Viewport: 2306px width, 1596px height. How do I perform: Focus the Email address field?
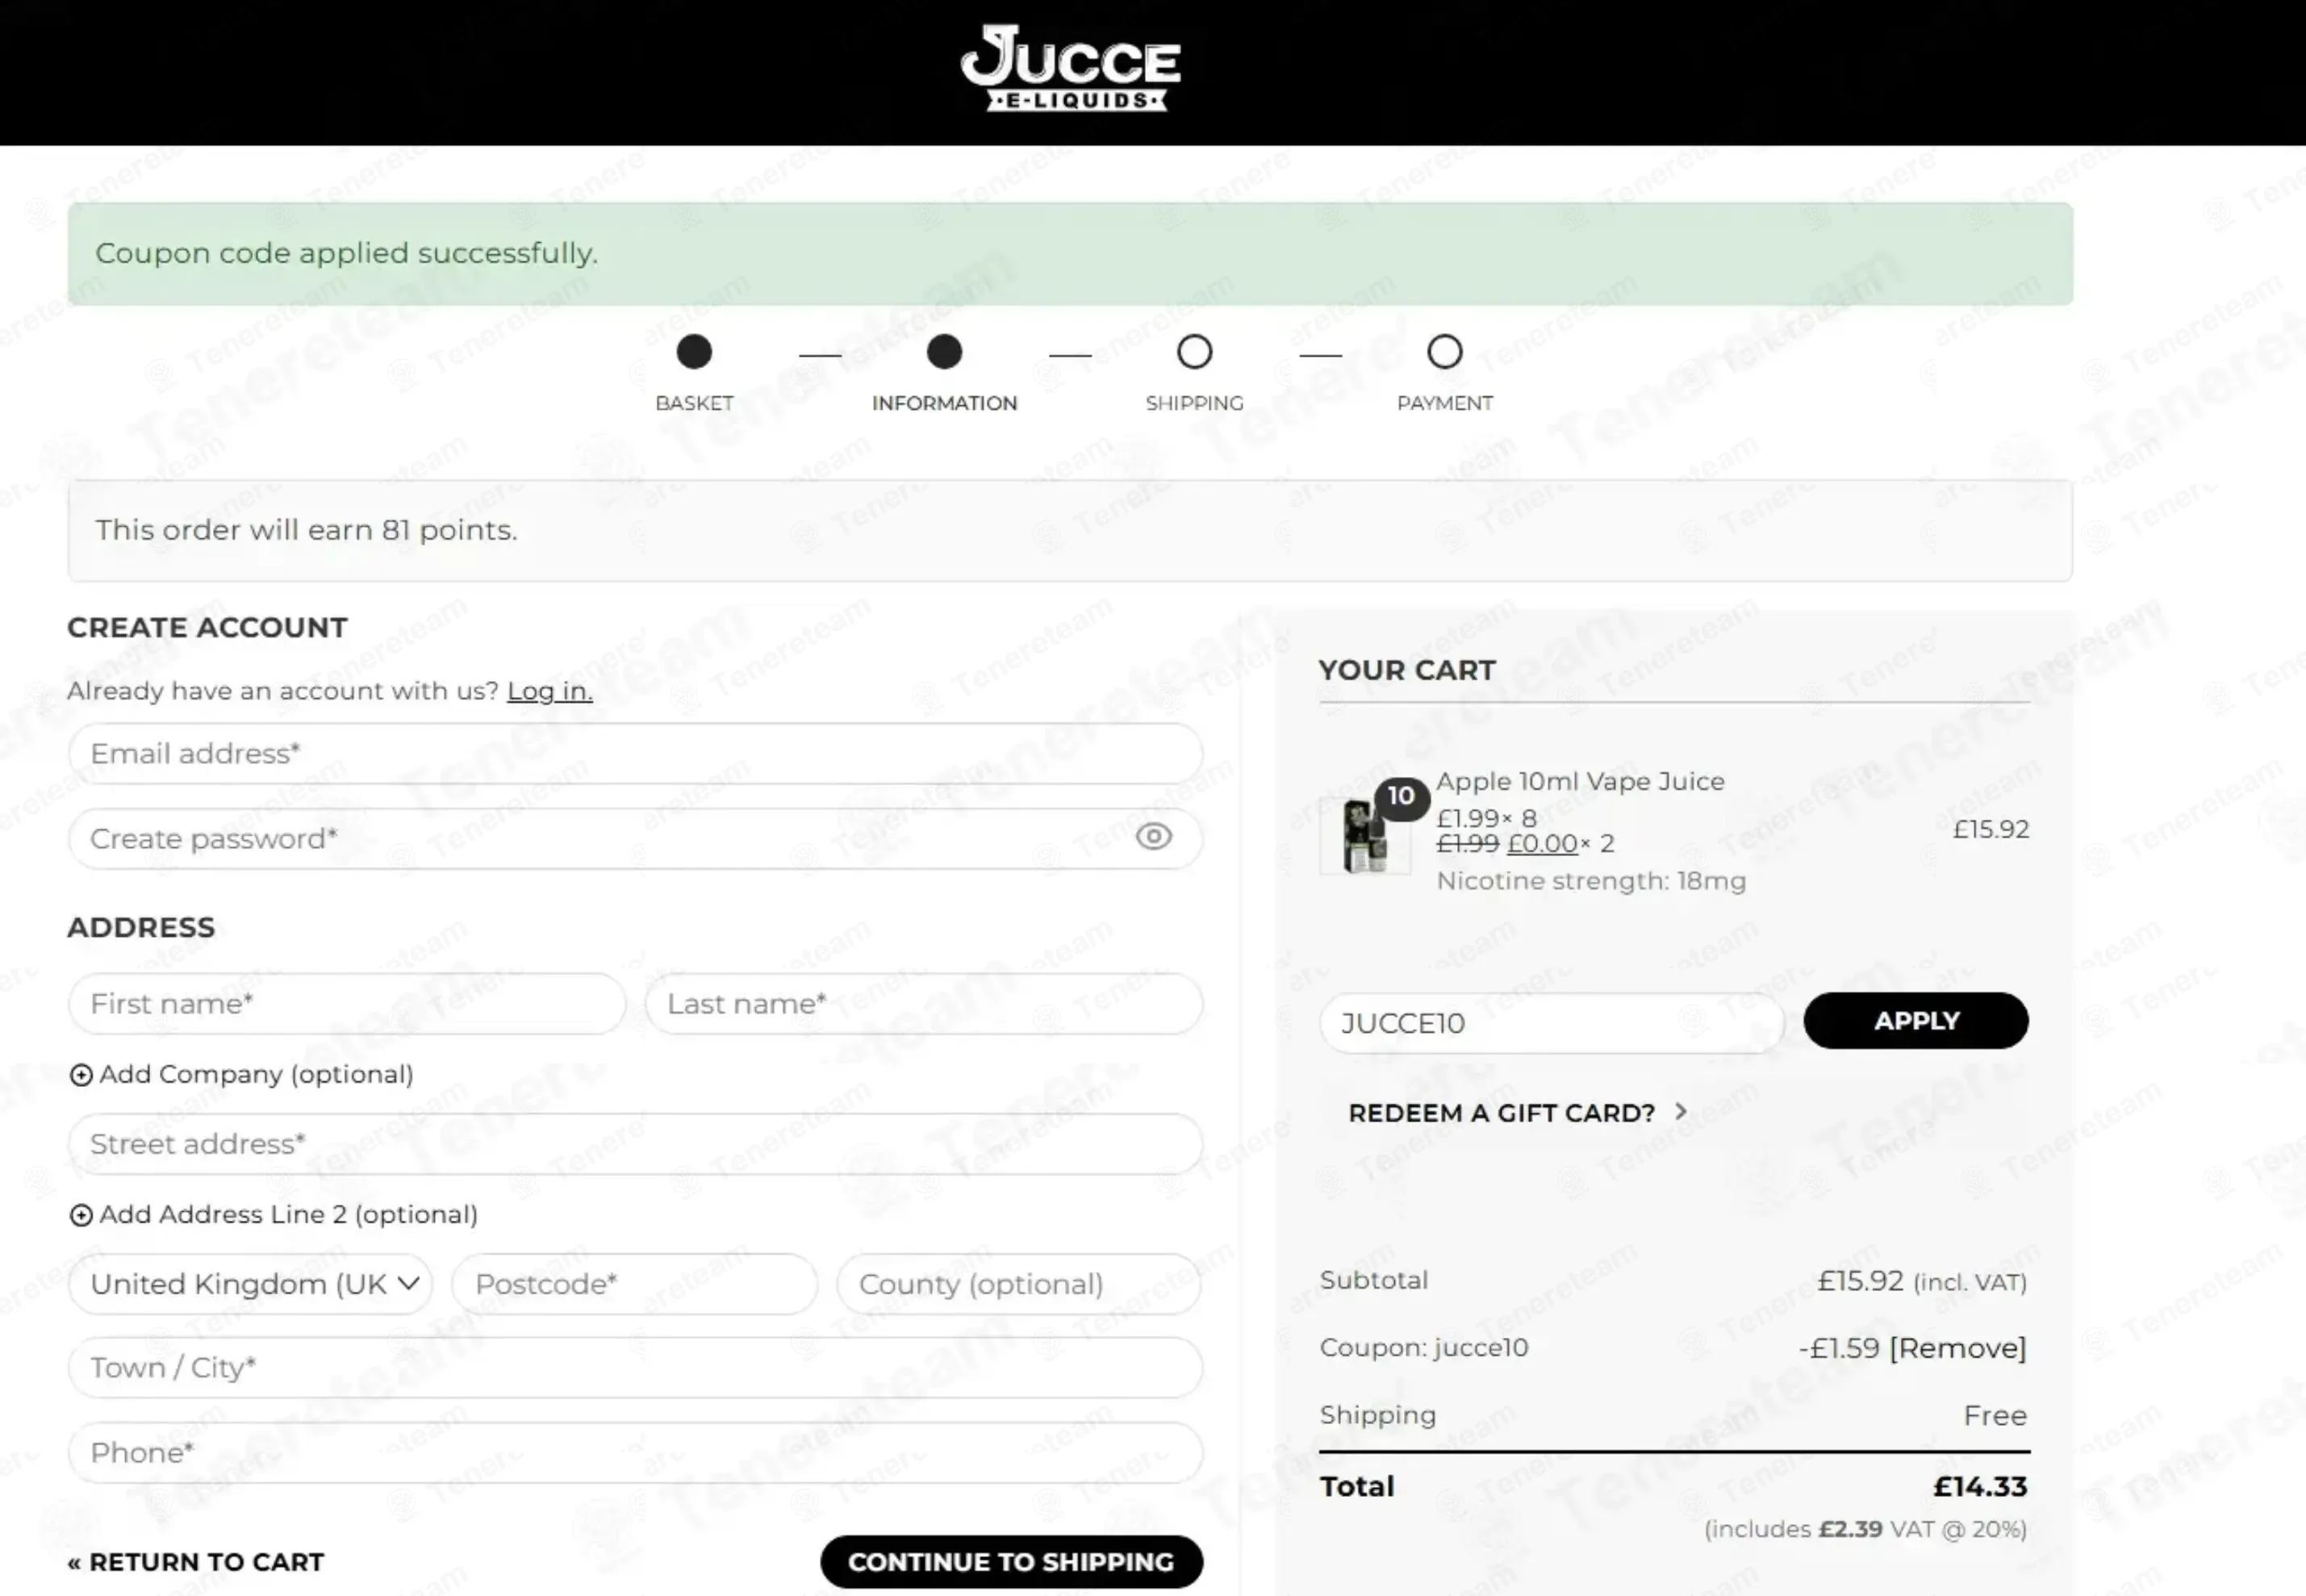tap(635, 754)
